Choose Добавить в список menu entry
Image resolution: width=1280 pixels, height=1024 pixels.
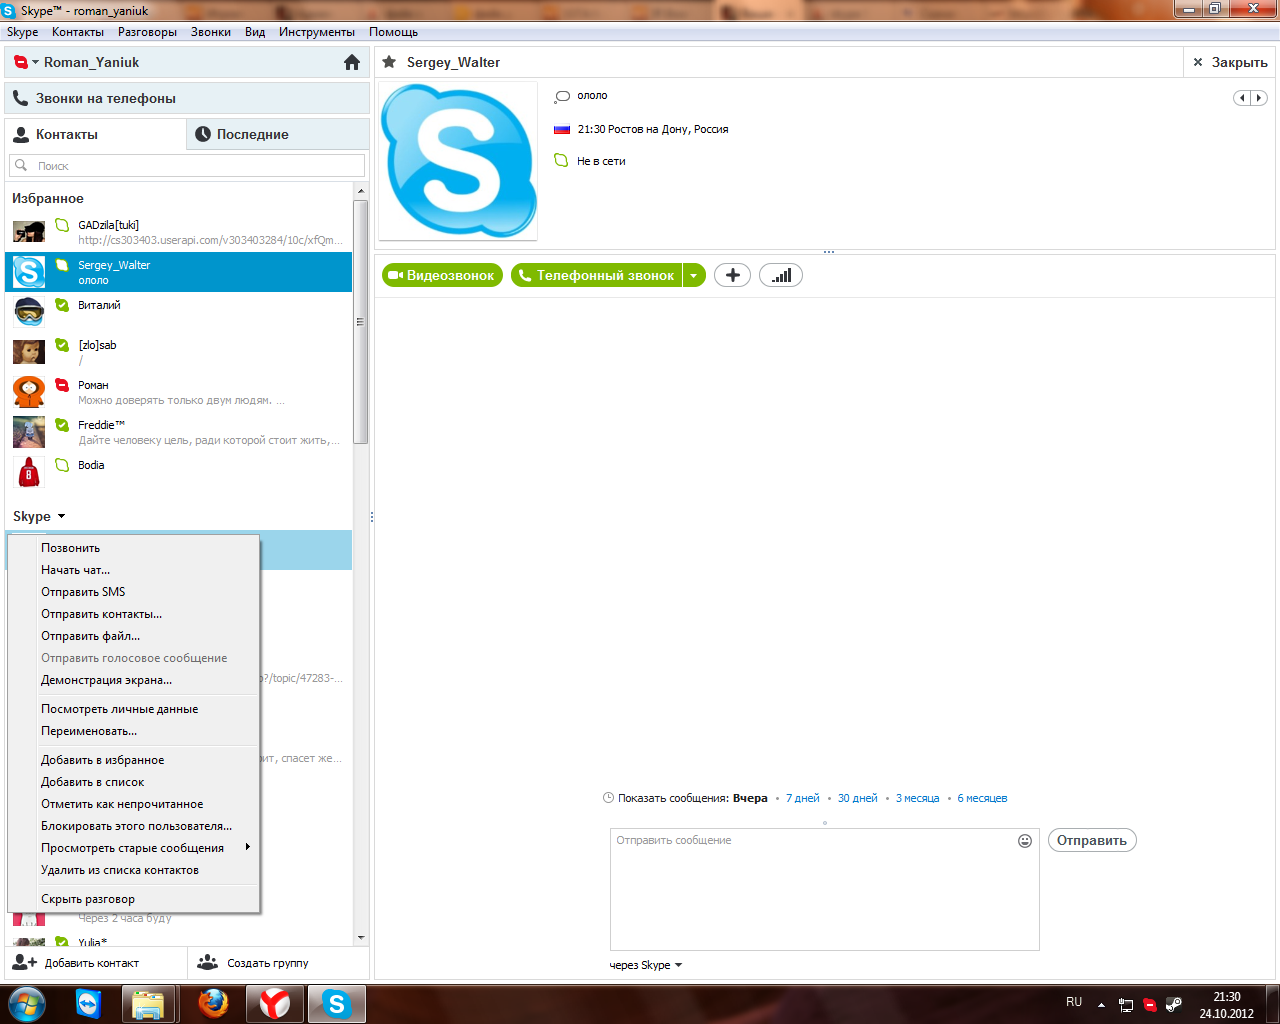coord(134,782)
